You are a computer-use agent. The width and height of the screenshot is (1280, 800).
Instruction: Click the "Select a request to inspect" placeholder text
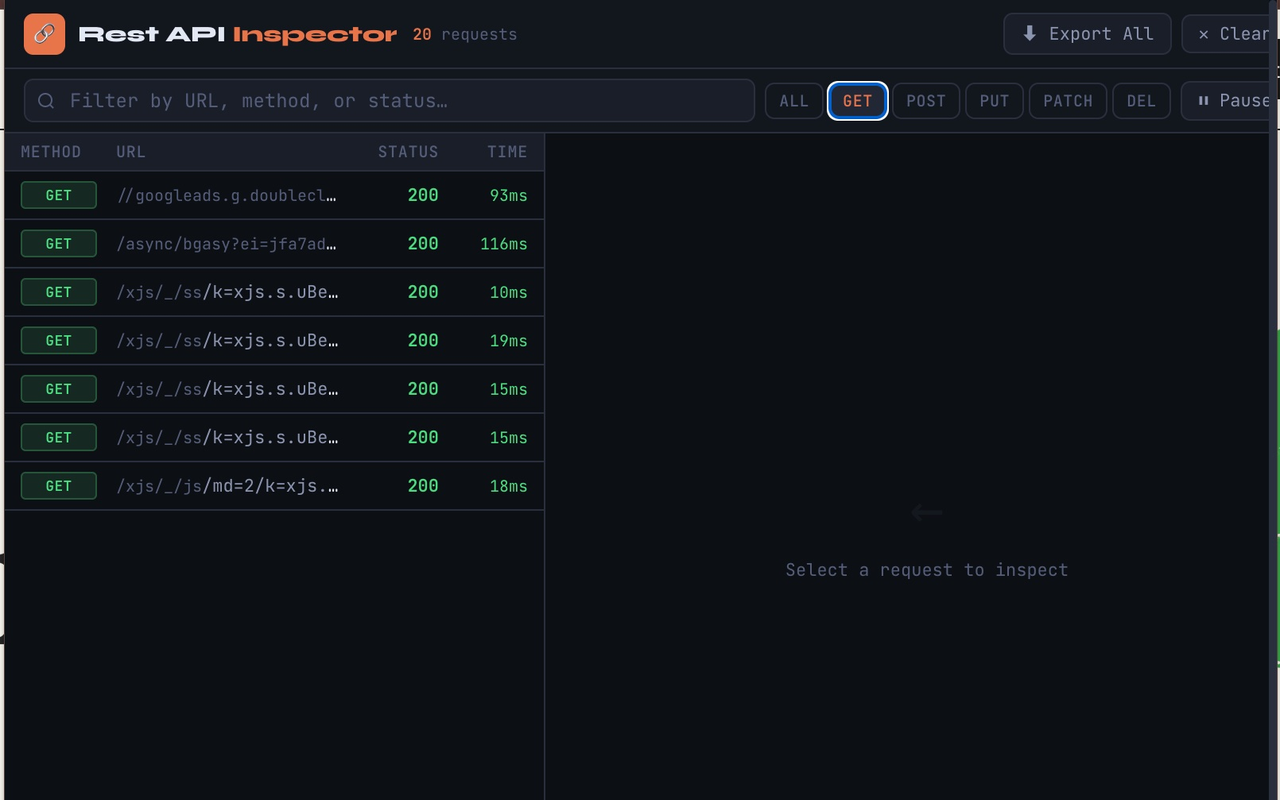tap(927, 570)
